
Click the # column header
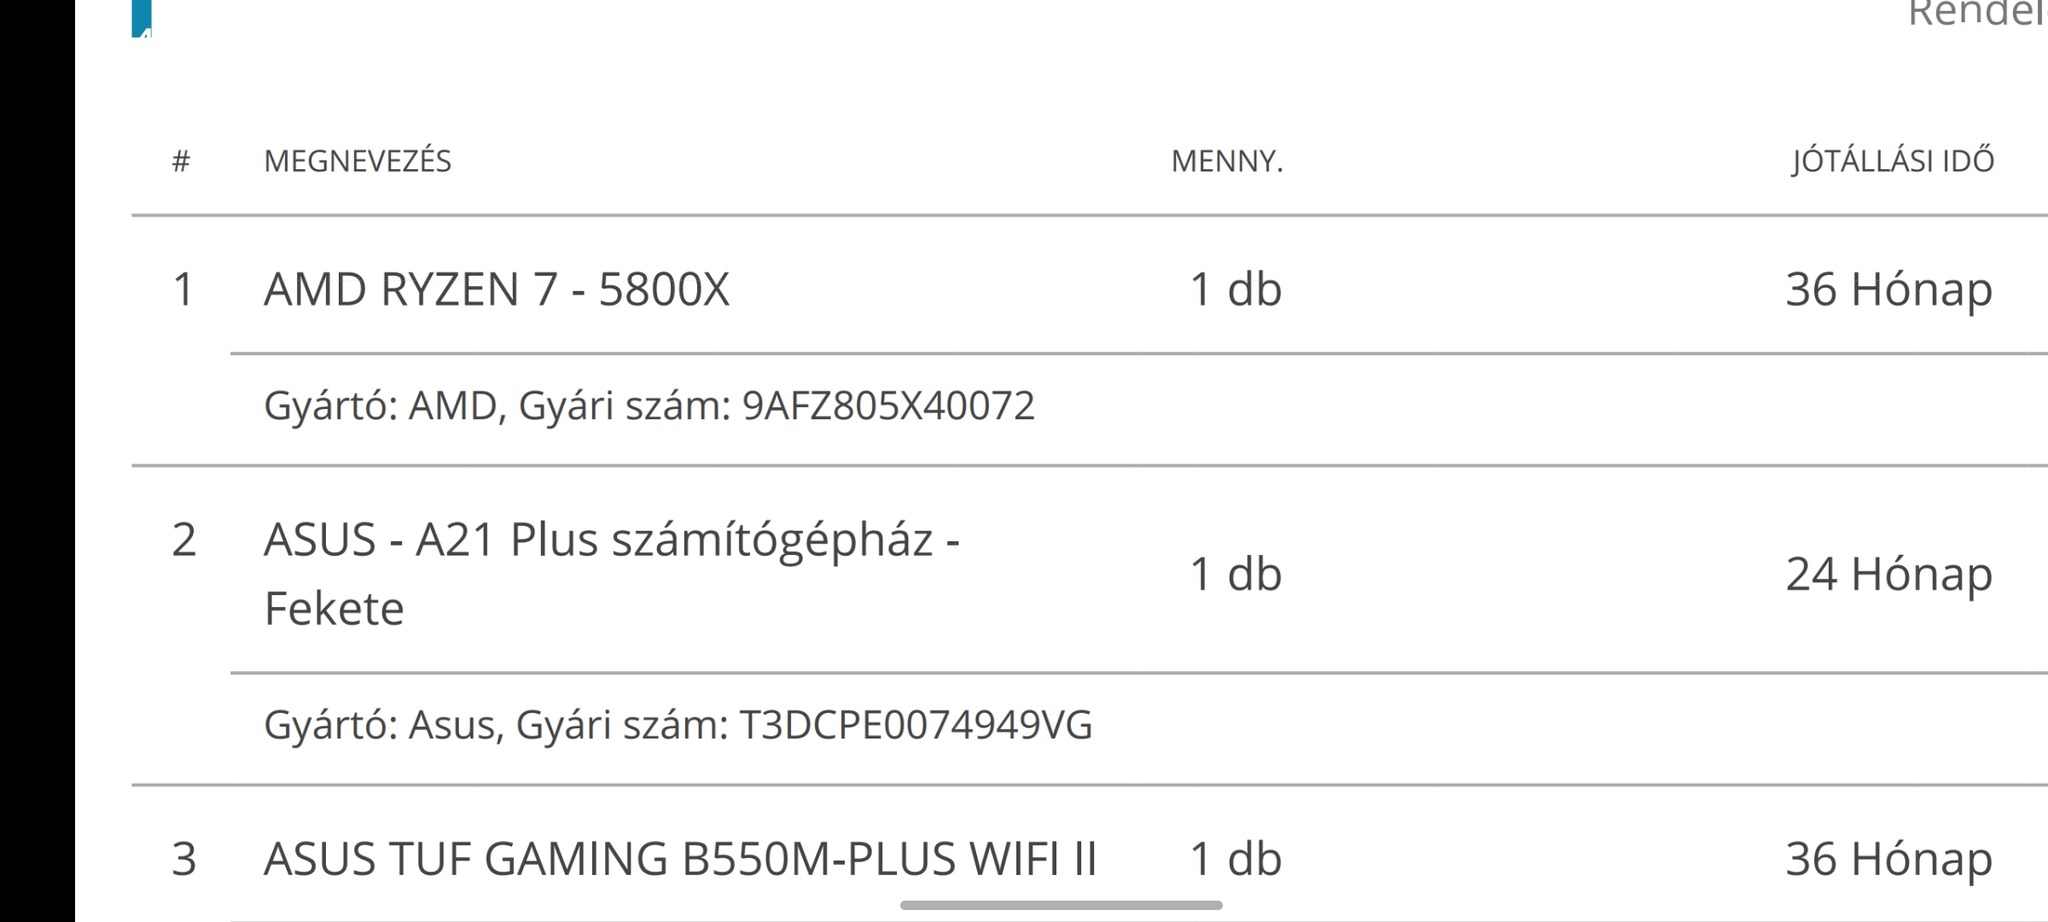(181, 161)
